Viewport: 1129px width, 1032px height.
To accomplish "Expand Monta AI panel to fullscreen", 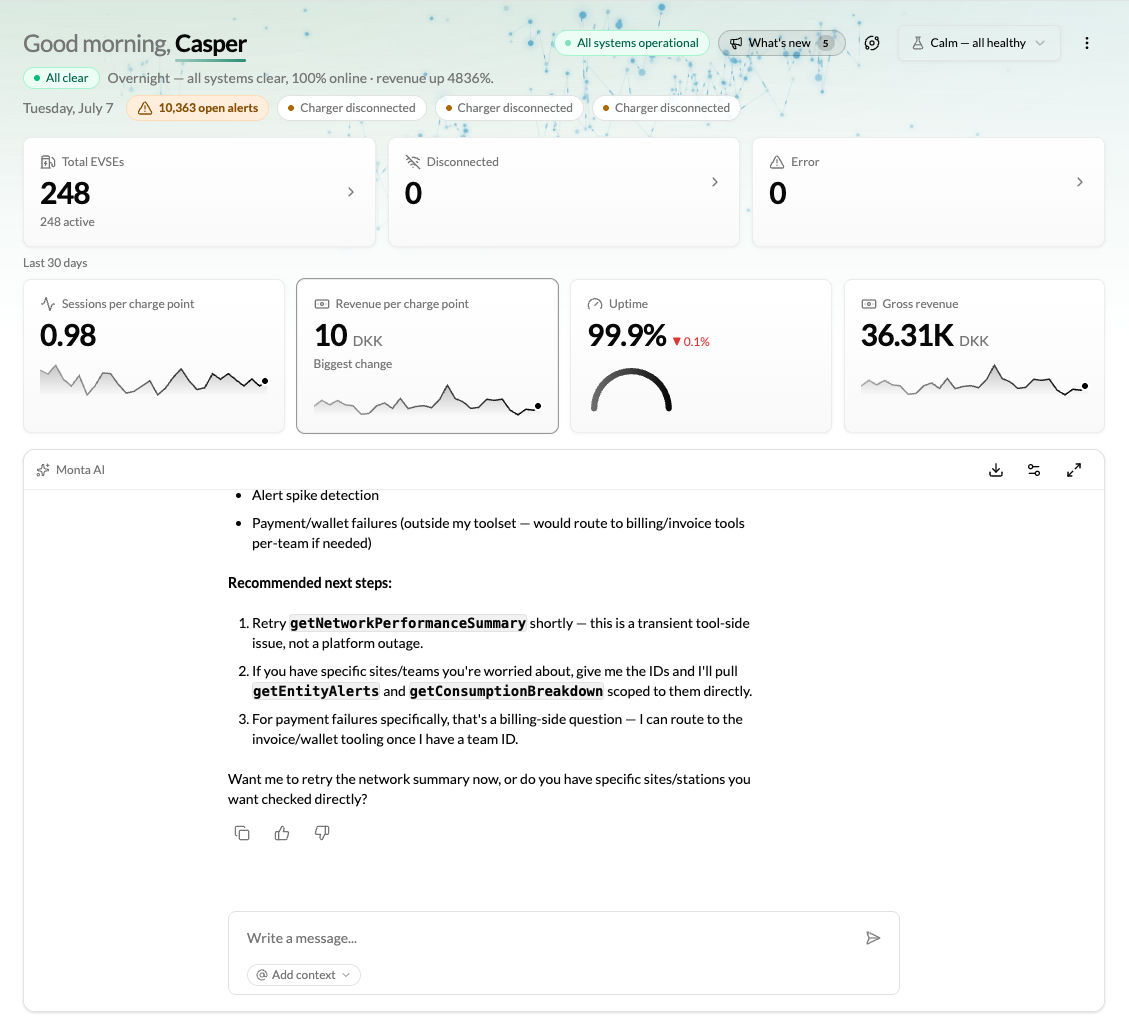I will [x=1074, y=470].
